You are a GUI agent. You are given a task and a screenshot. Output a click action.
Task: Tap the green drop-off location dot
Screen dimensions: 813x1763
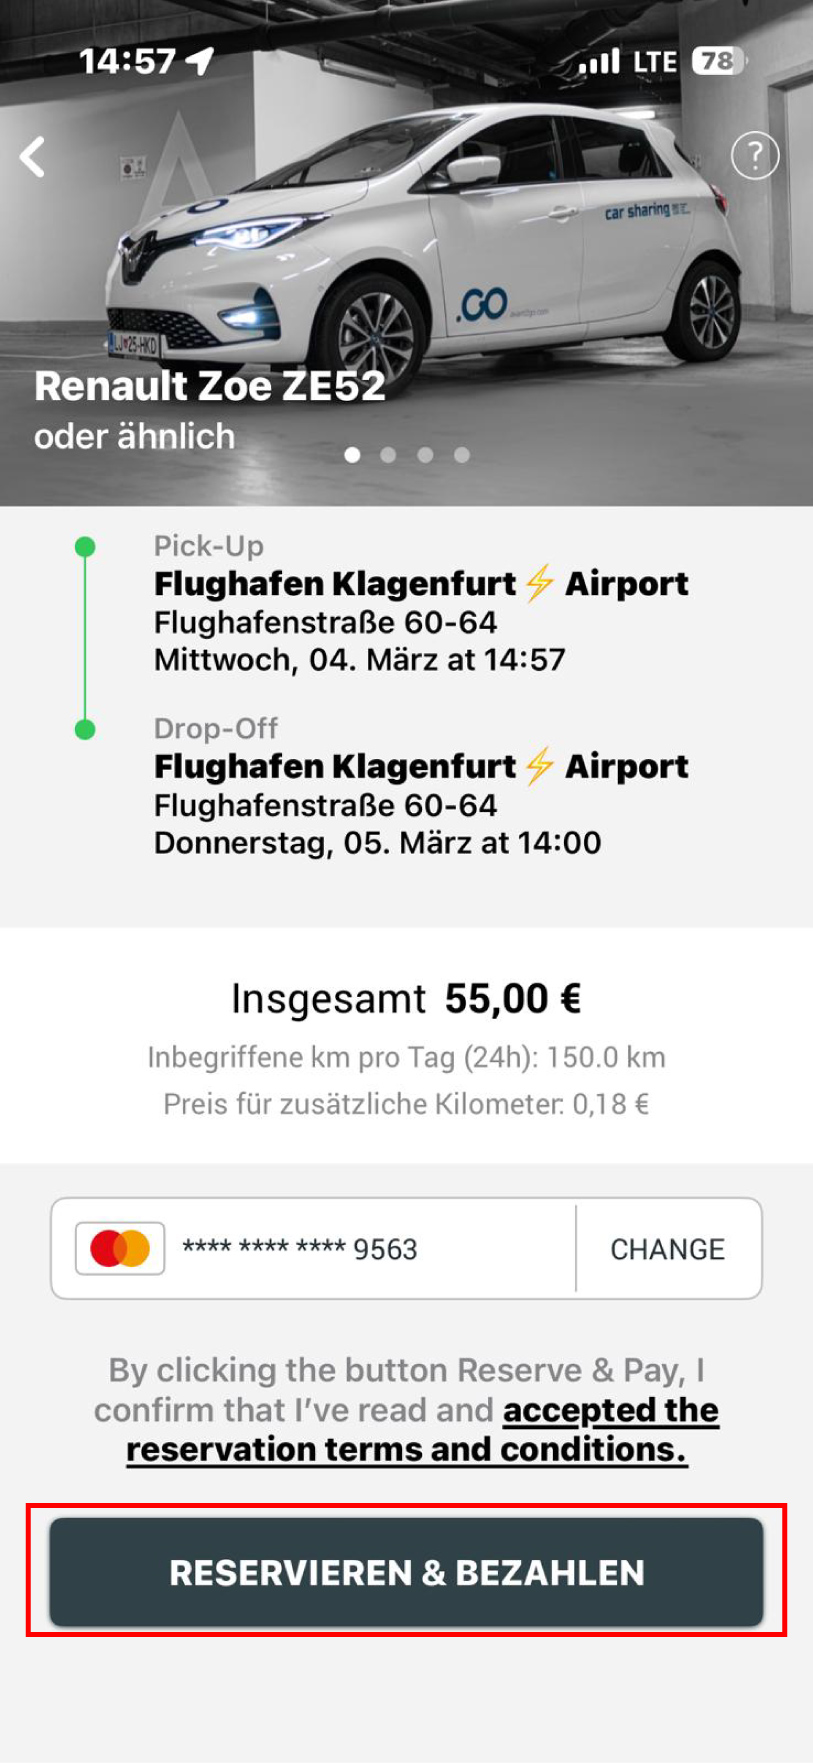click(x=86, y=729)
